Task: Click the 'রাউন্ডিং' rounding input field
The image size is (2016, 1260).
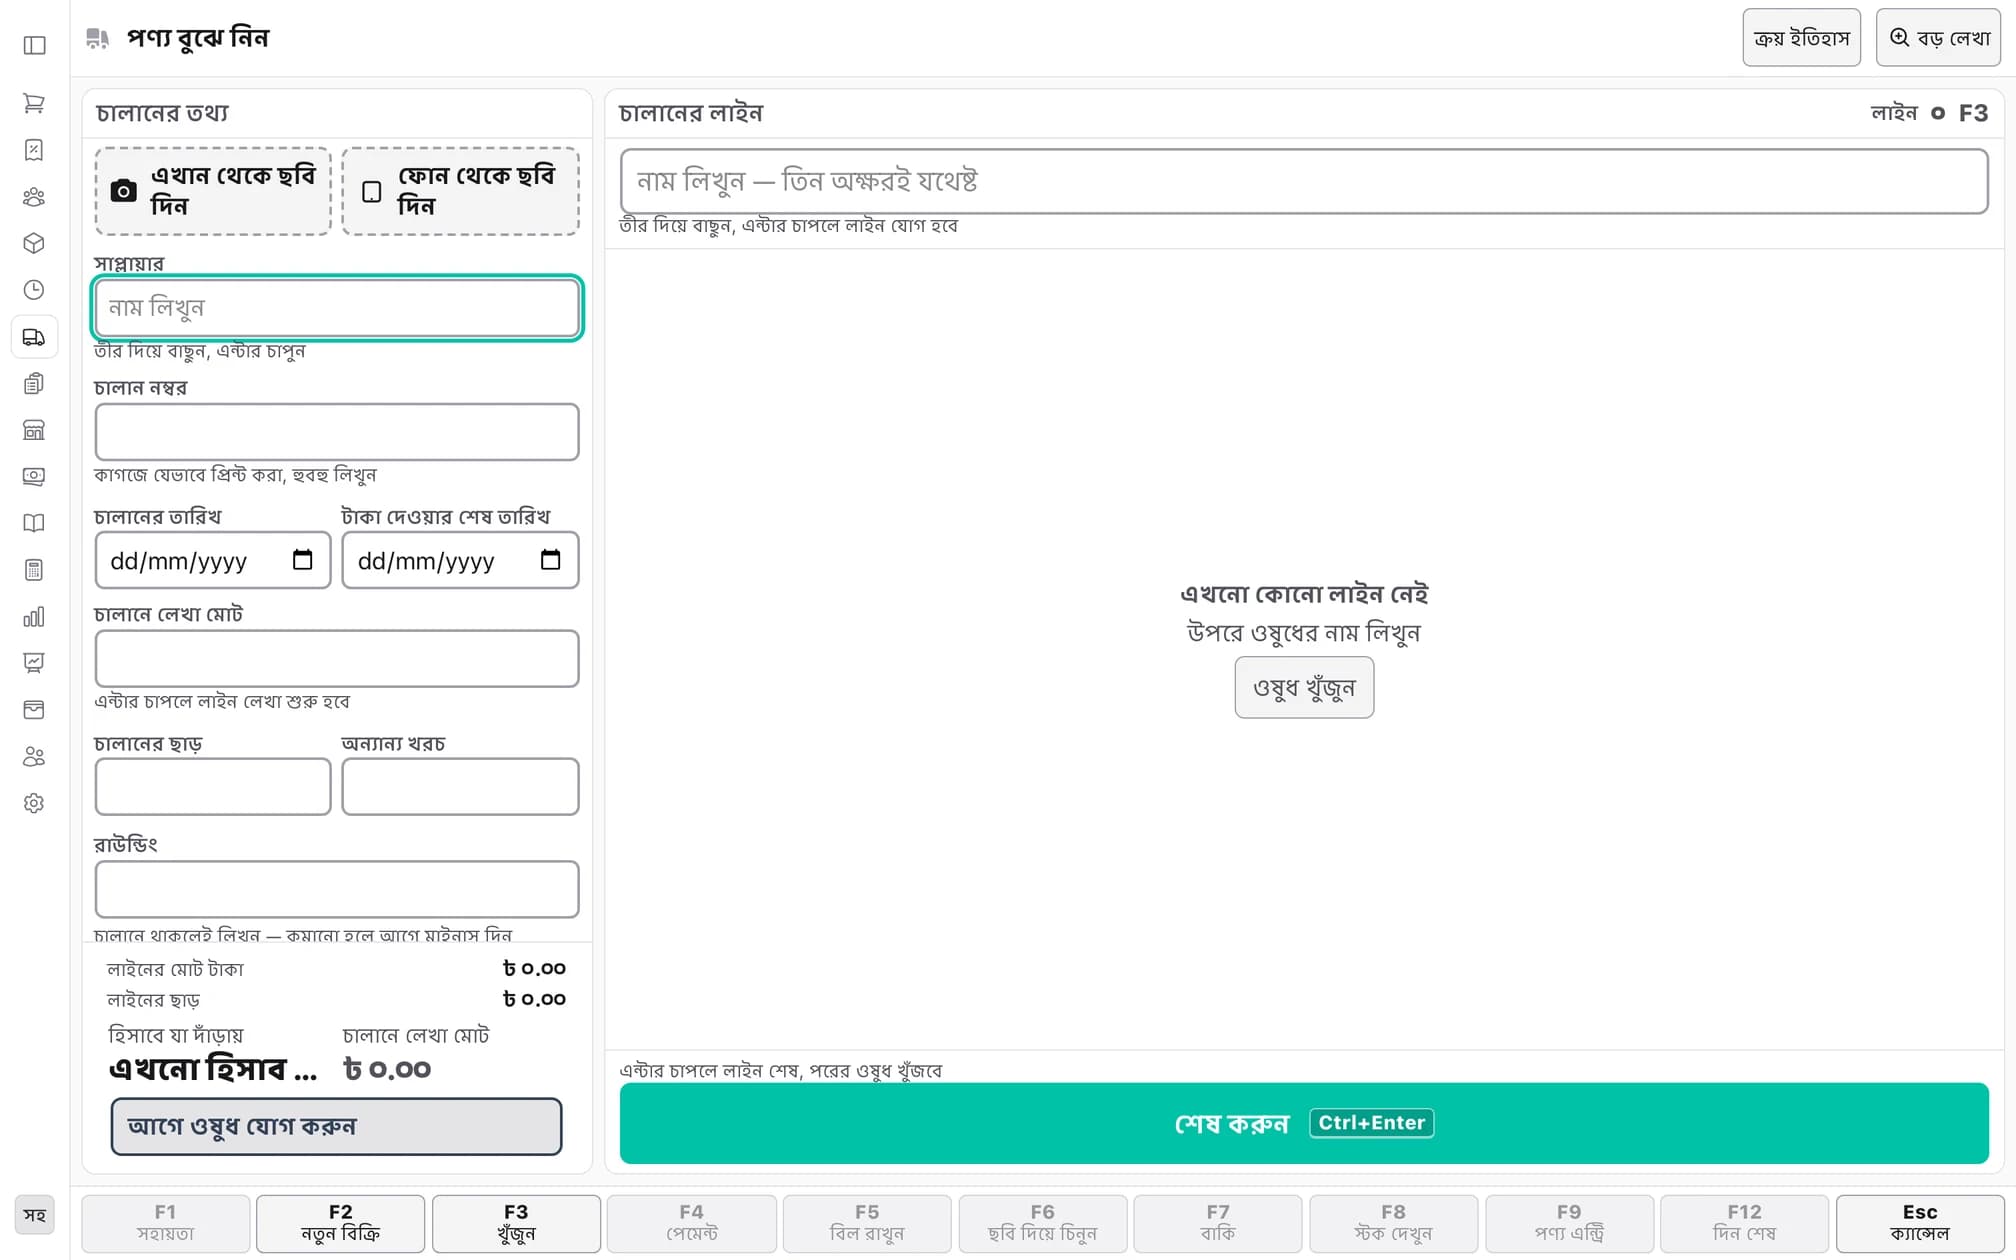Action: [x=337, y=889]
